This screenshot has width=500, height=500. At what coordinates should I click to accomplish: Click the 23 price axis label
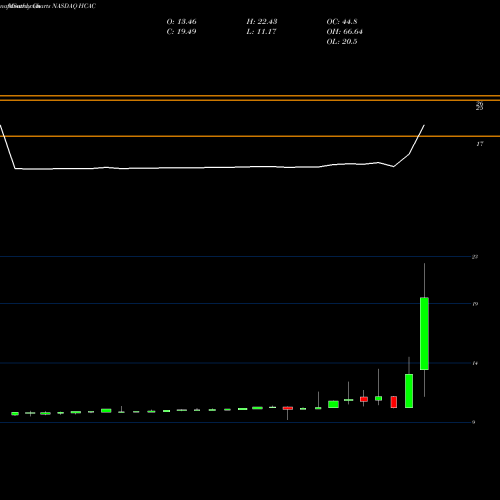point(475,257)
